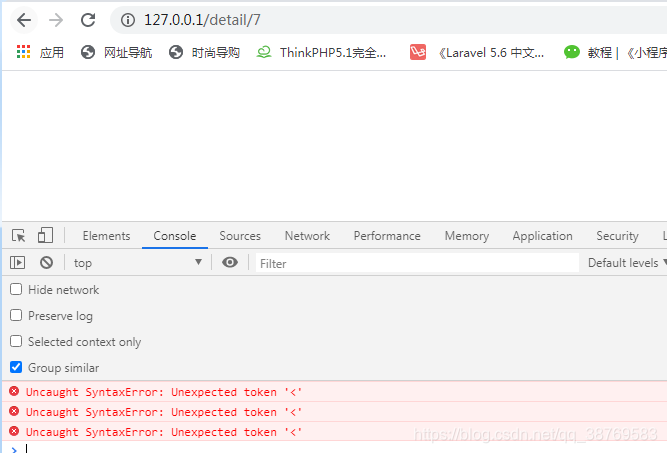Open the 网址导航 bookmark

pos(116,52)
